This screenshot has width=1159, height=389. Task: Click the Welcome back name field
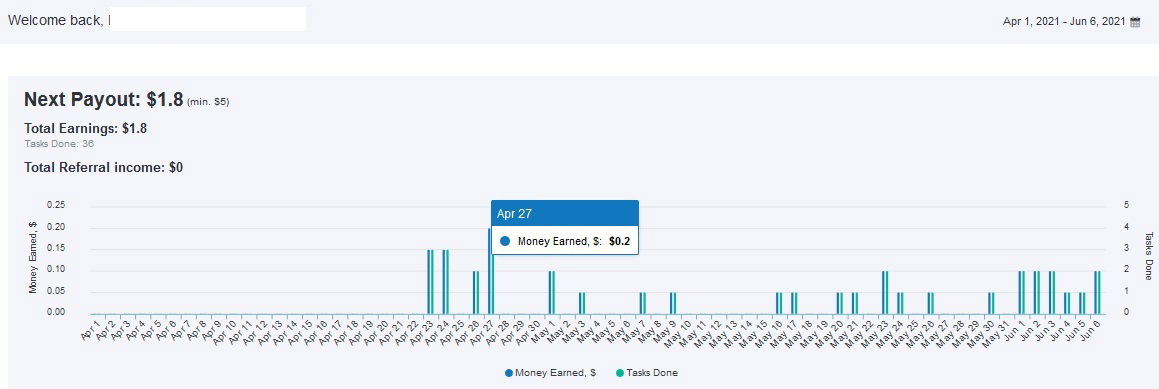click(207, 19)
